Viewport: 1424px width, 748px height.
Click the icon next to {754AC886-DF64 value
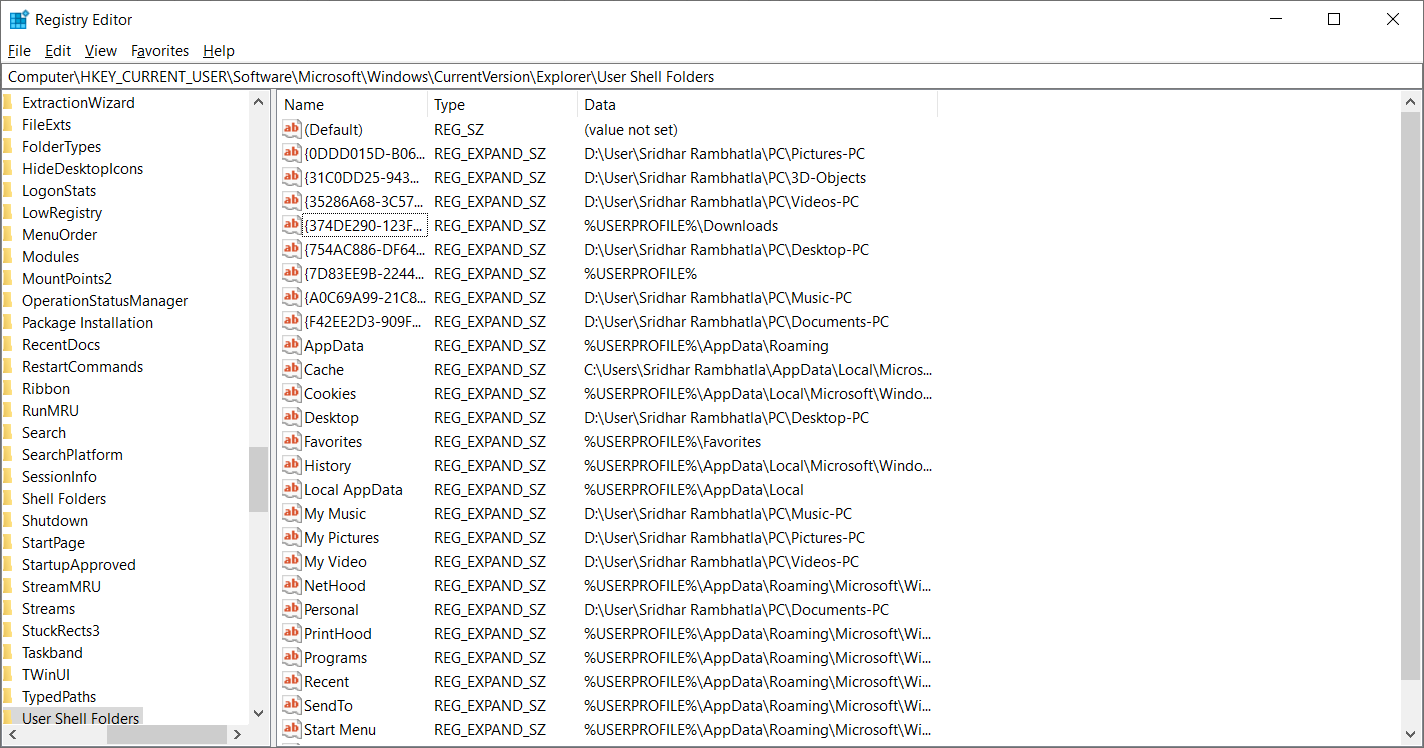[291, 249]
